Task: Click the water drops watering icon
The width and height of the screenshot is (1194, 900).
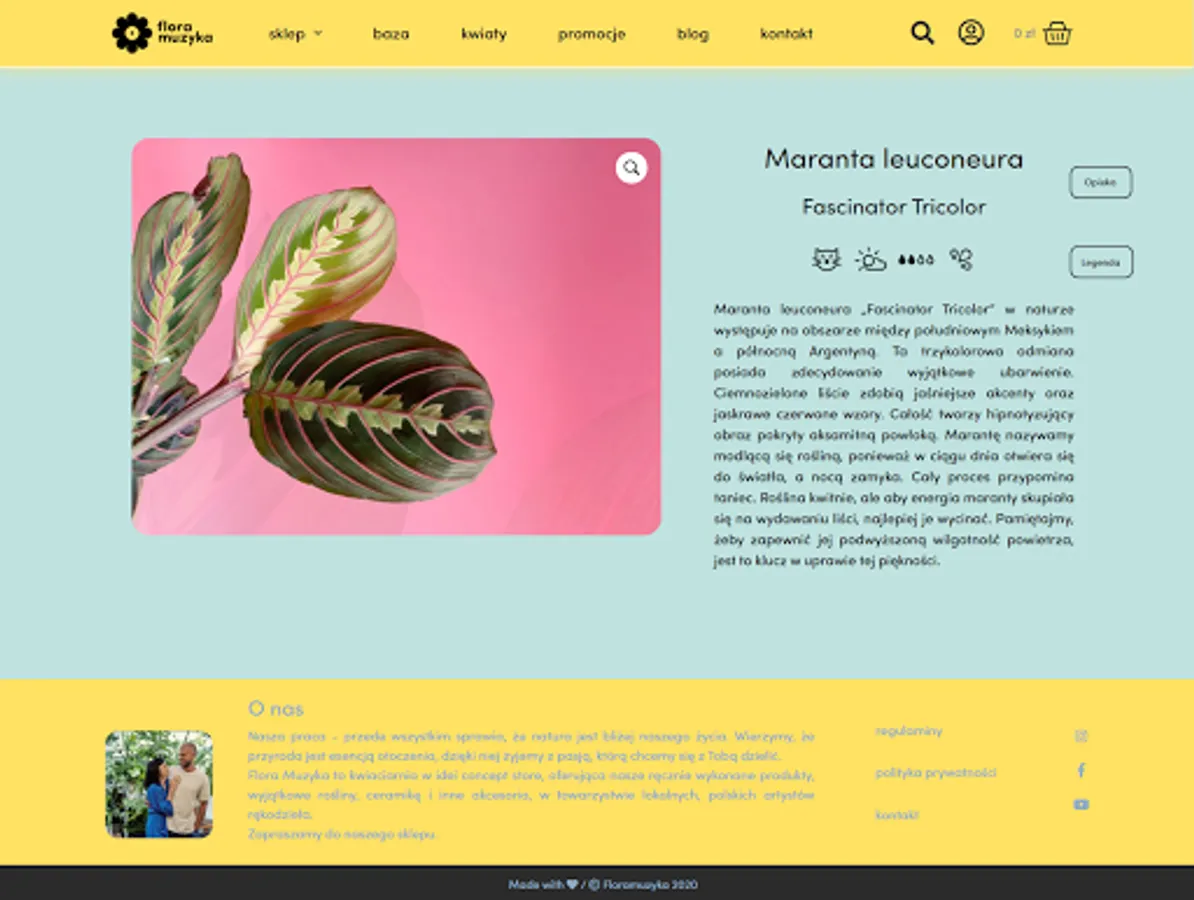Action: (x=915, y=260)
